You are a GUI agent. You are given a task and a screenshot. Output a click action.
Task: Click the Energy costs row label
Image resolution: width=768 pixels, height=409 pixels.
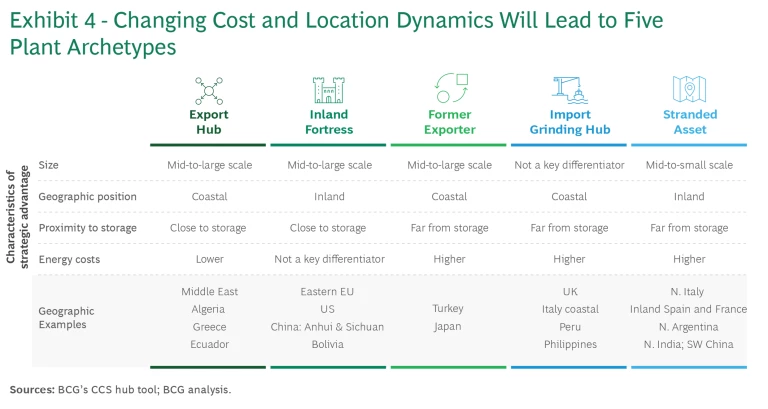[69, 259]
